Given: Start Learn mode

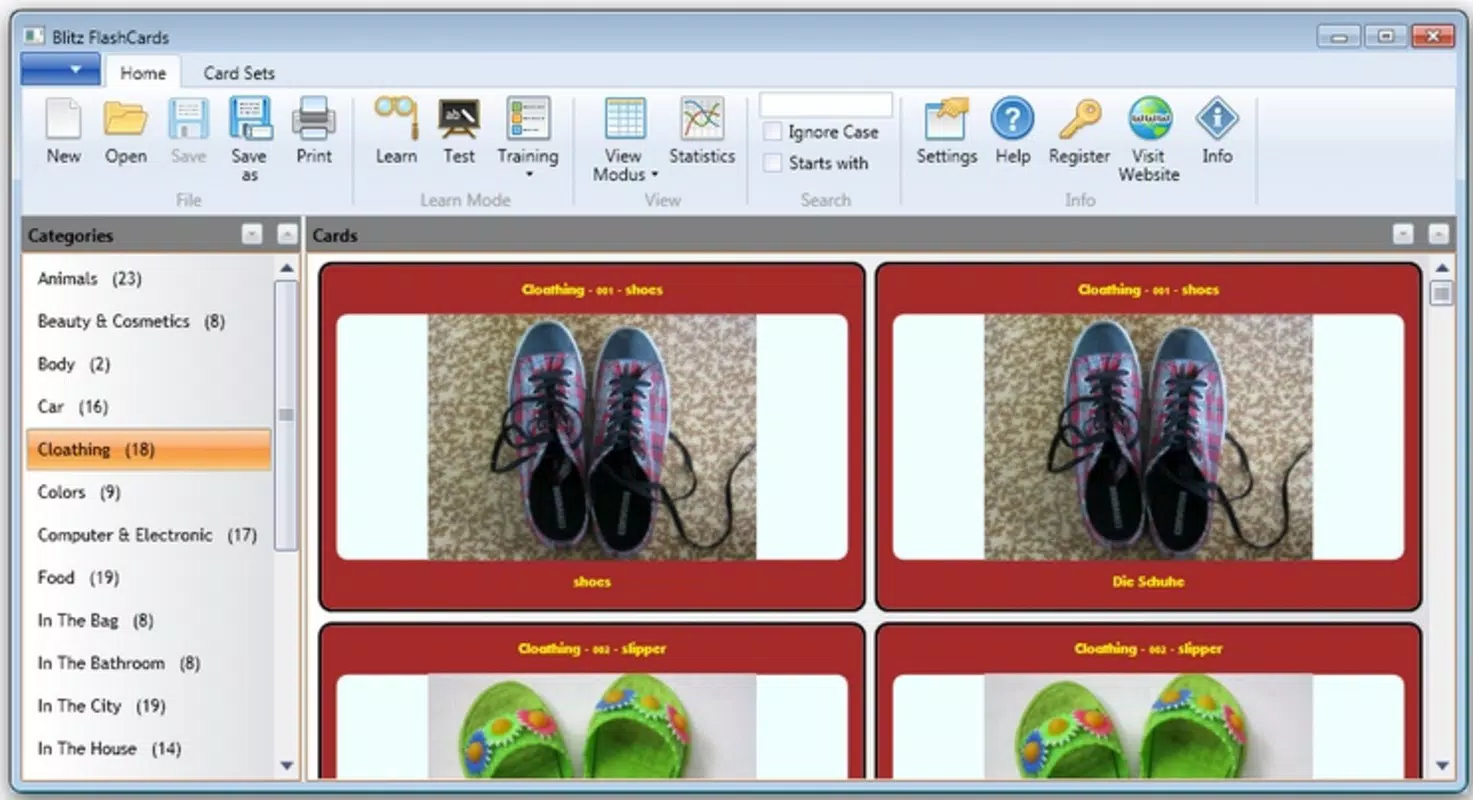Looking at the screenshot, I should point(396,131).
